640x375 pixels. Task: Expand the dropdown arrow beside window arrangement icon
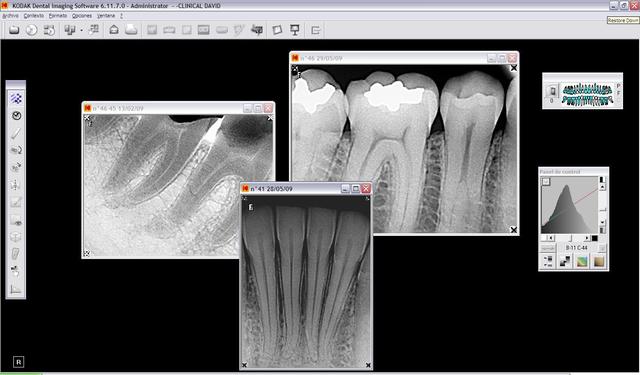(x=81, y=30)
